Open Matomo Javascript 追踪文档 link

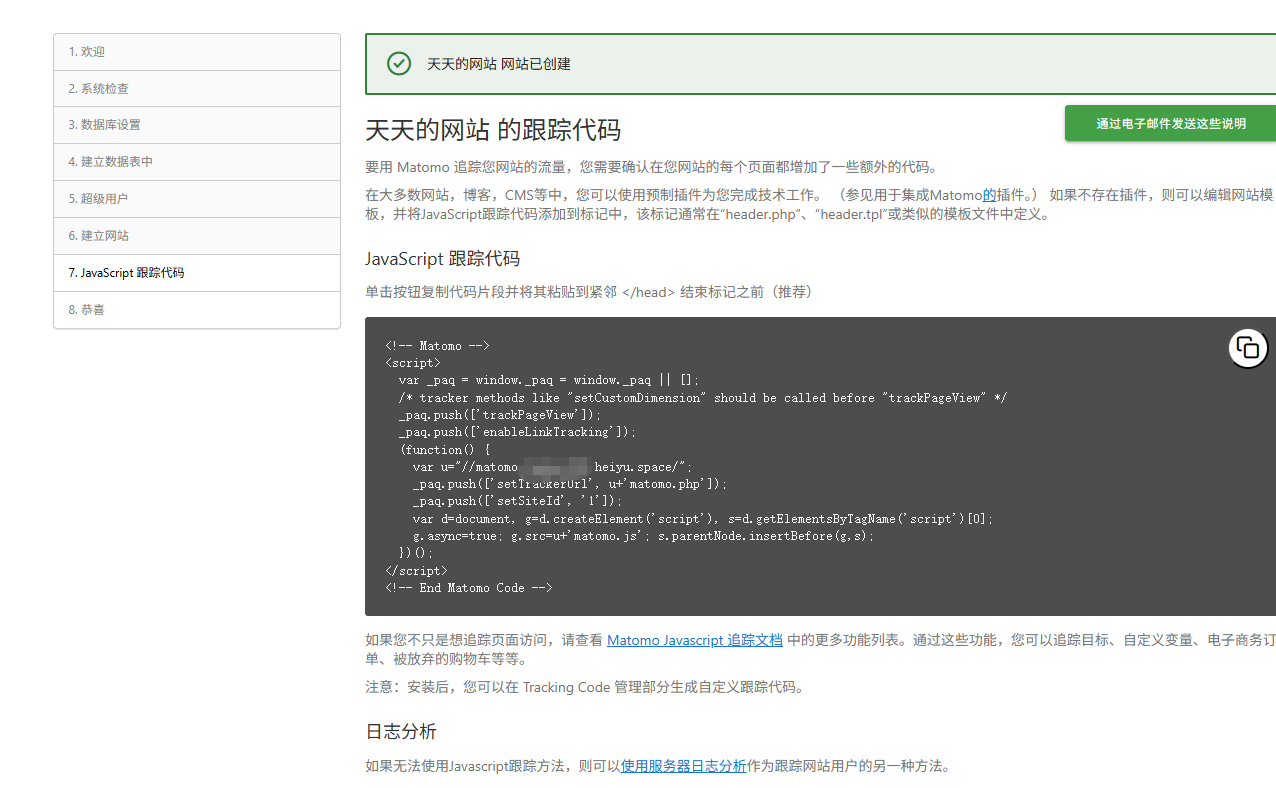pos(695,640)
